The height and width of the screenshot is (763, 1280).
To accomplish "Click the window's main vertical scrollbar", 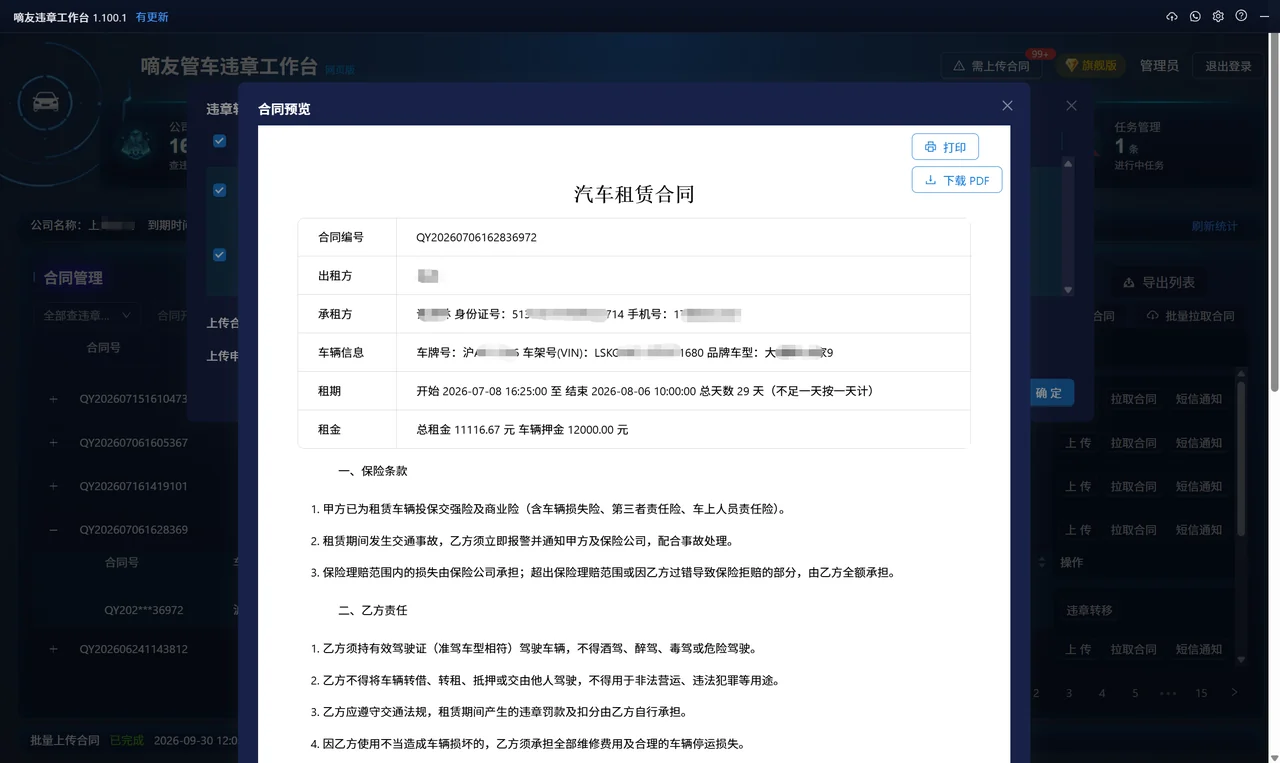I will [1274, 210].
